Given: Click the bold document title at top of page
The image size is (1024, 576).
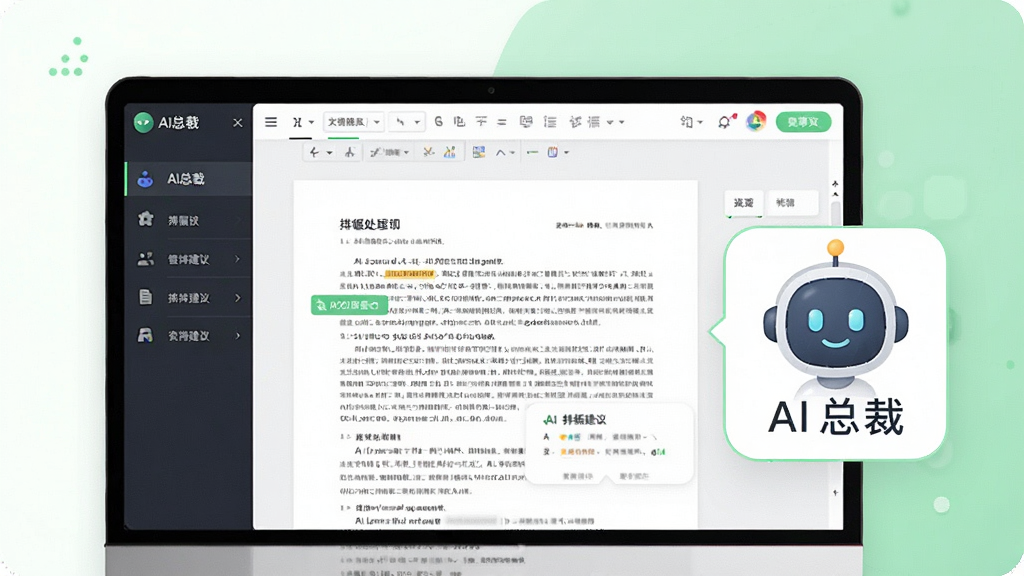Looking at the screenshot, I should point(370,225).
